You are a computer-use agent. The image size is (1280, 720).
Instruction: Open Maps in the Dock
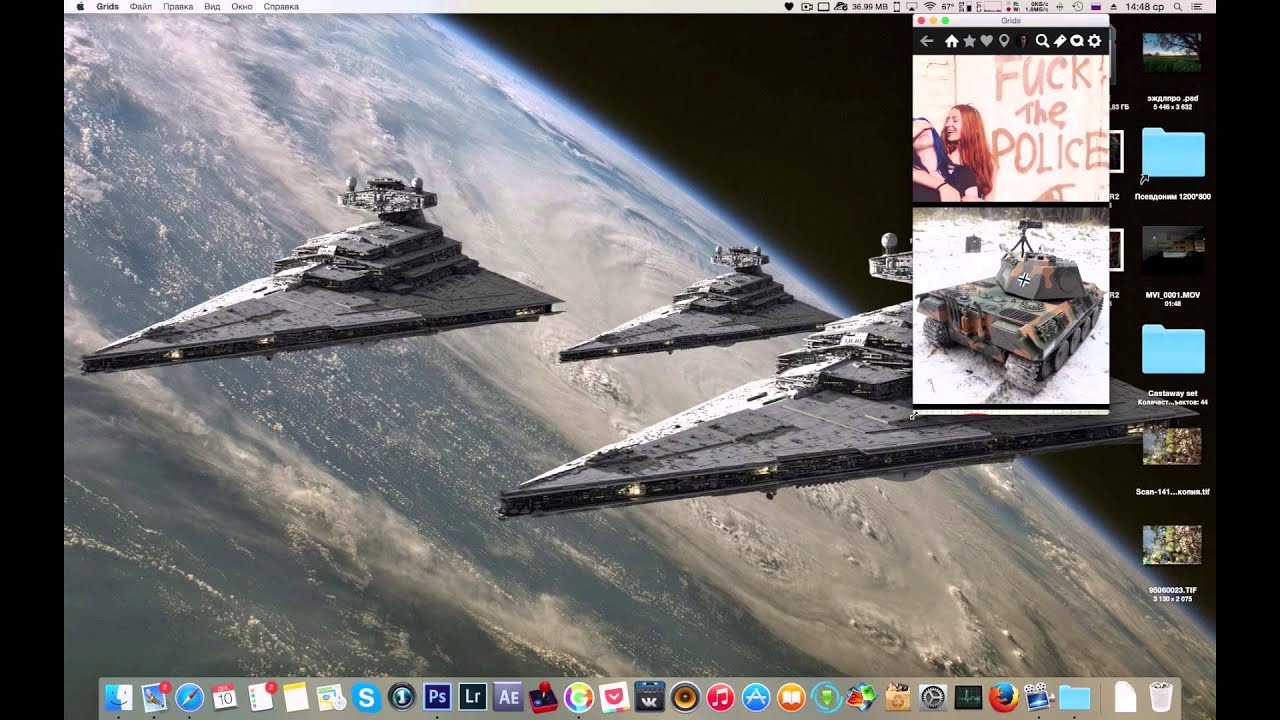pos(331,697)
